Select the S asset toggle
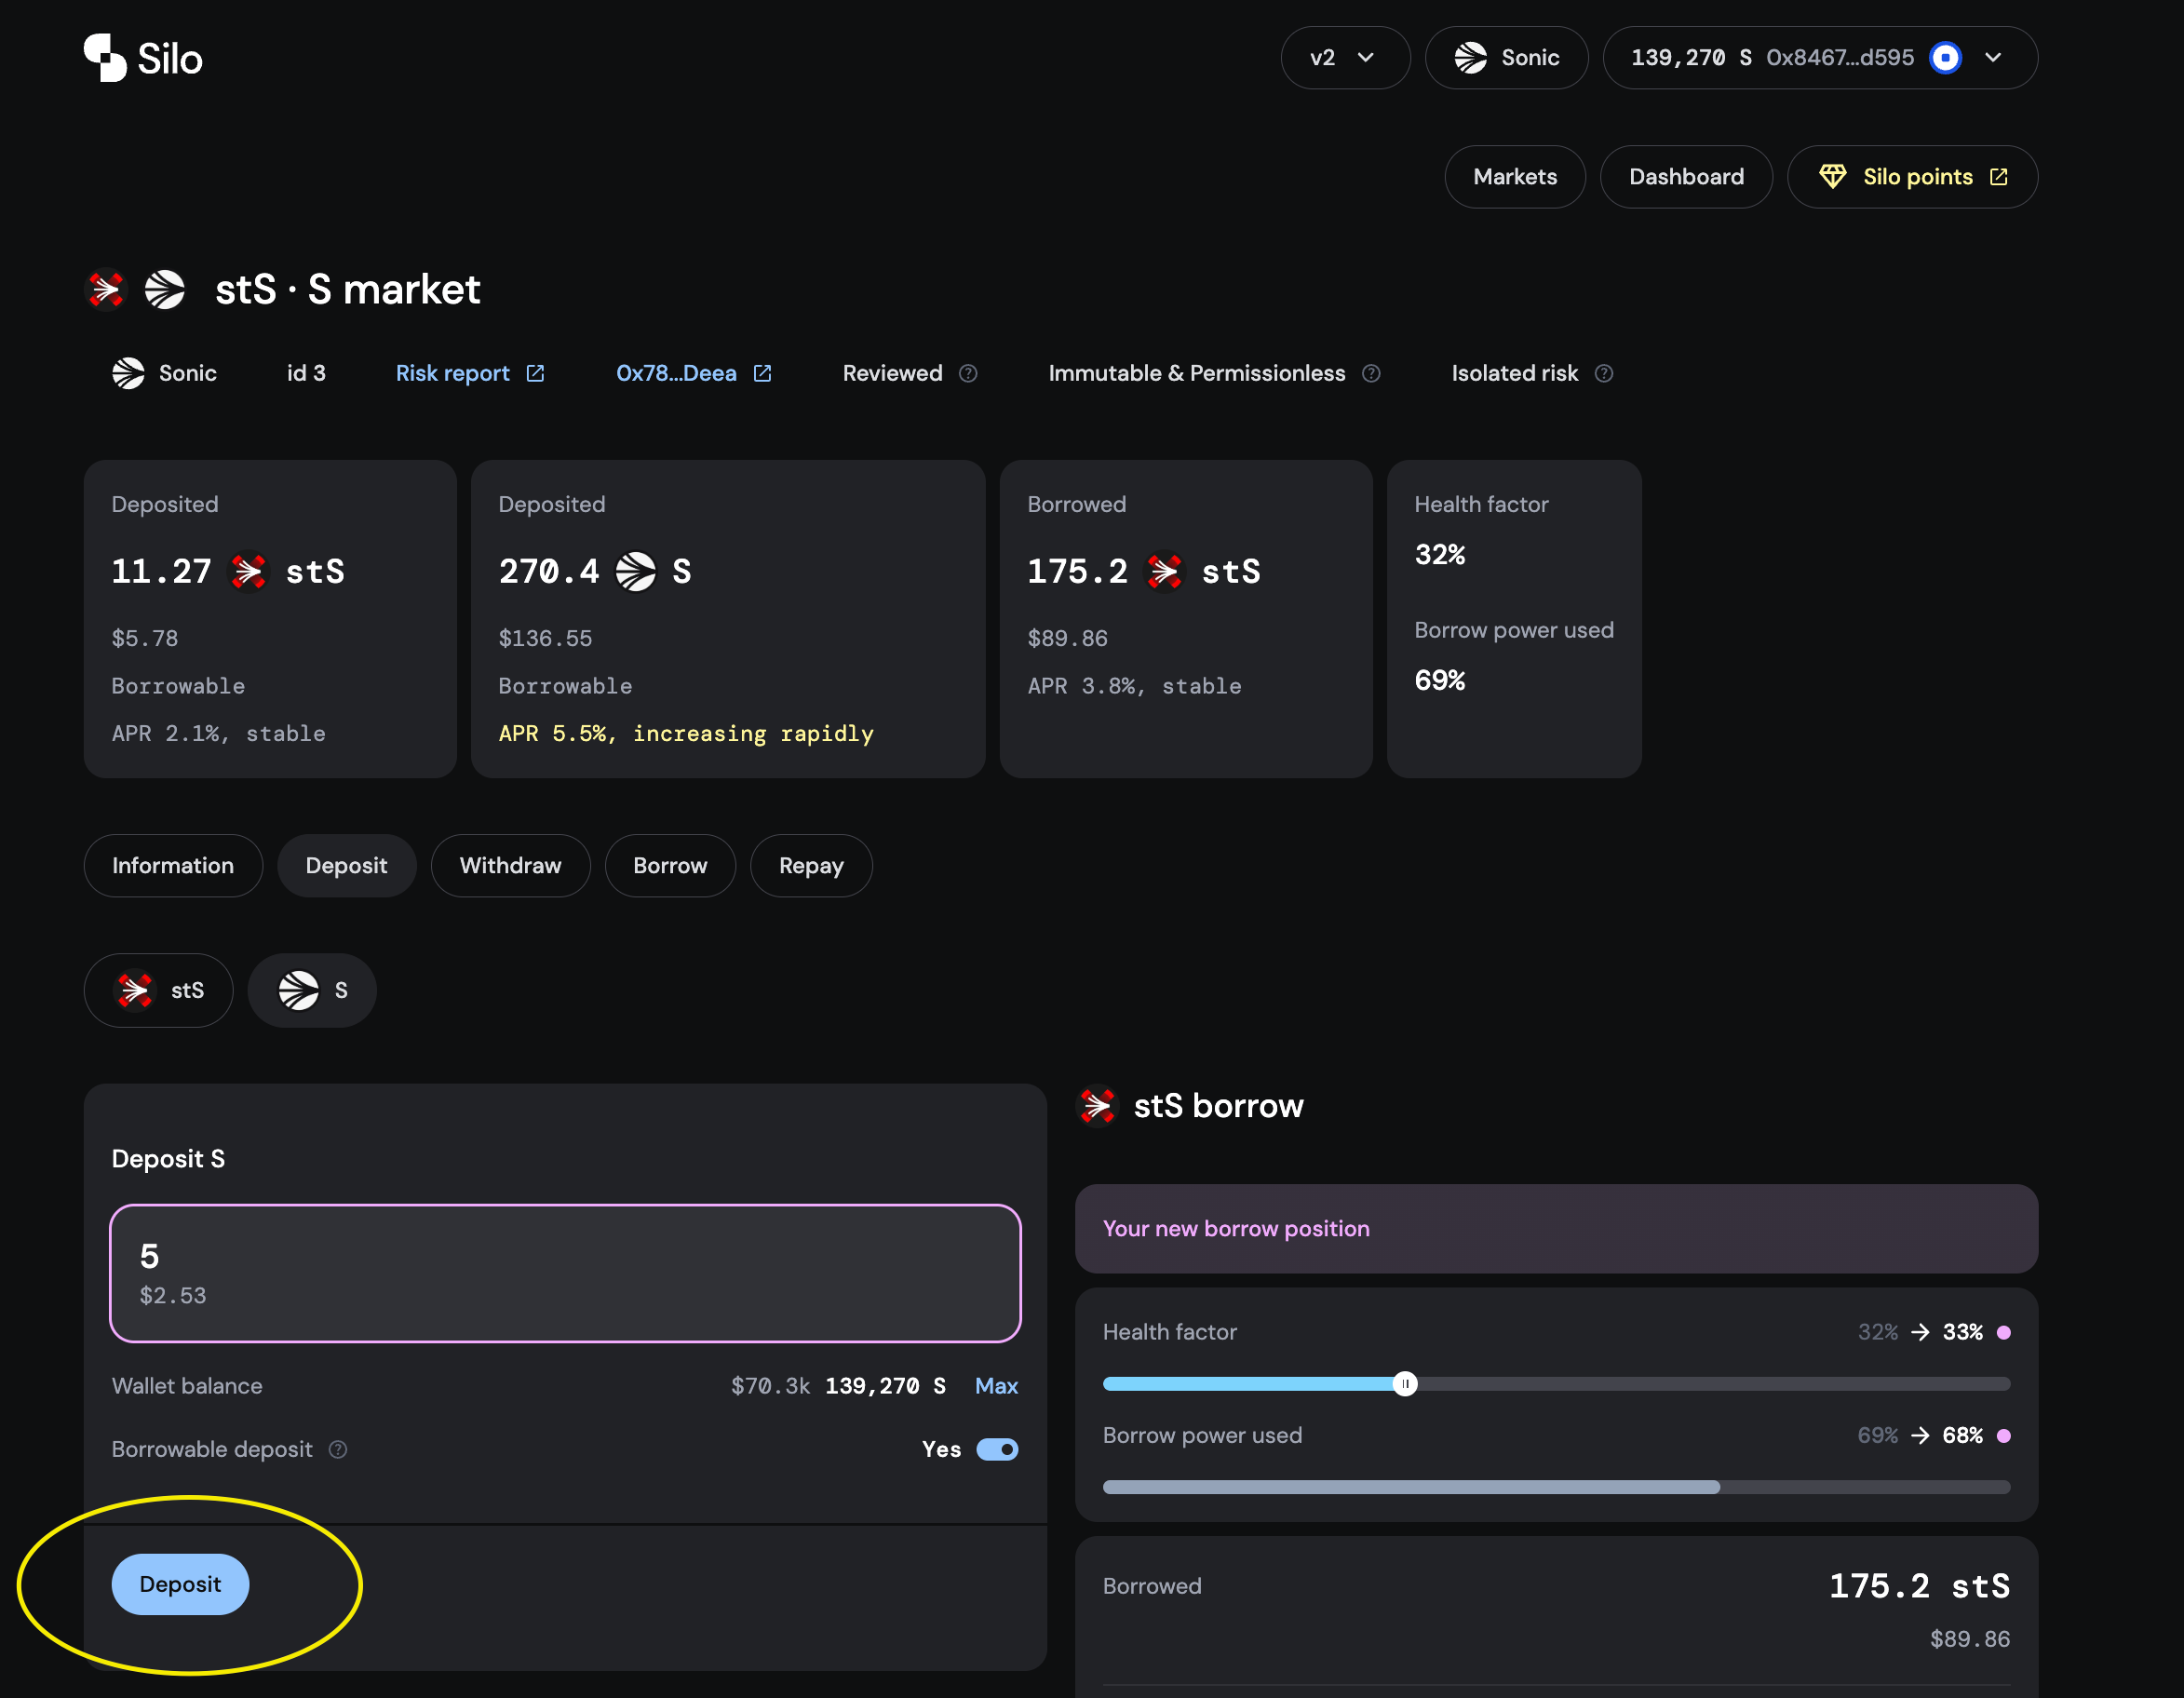This screenshot has width=2184, height=1698. tap(312, 990)
